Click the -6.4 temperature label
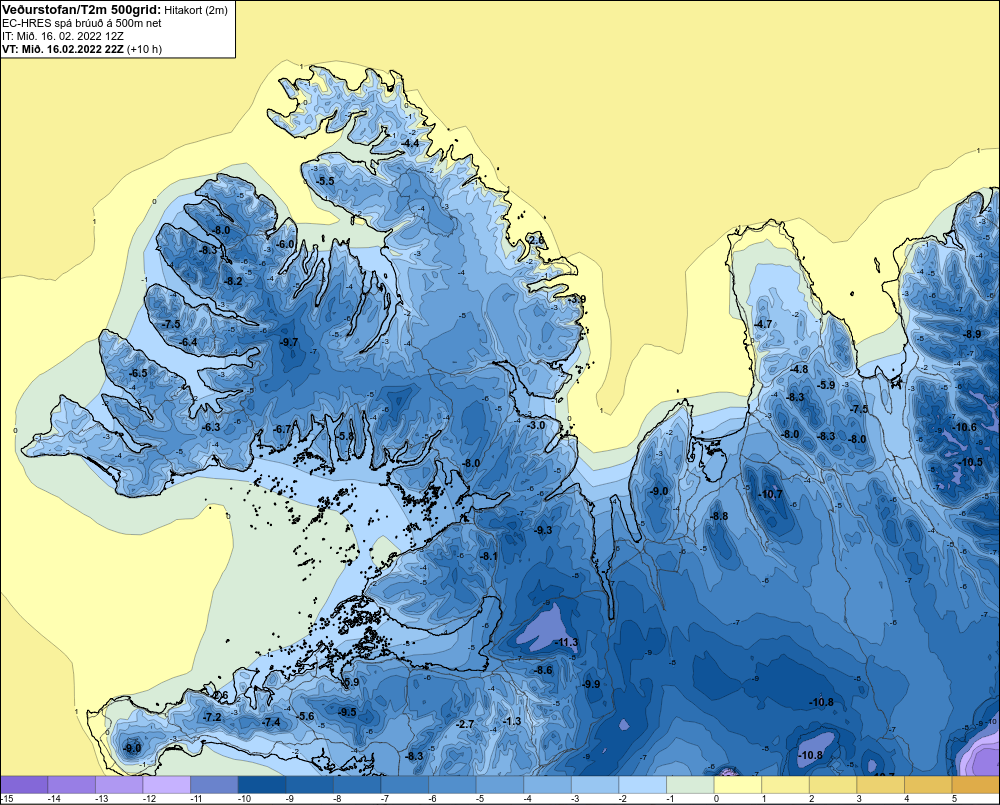The image size is (1000, 805). pos(188,342)
